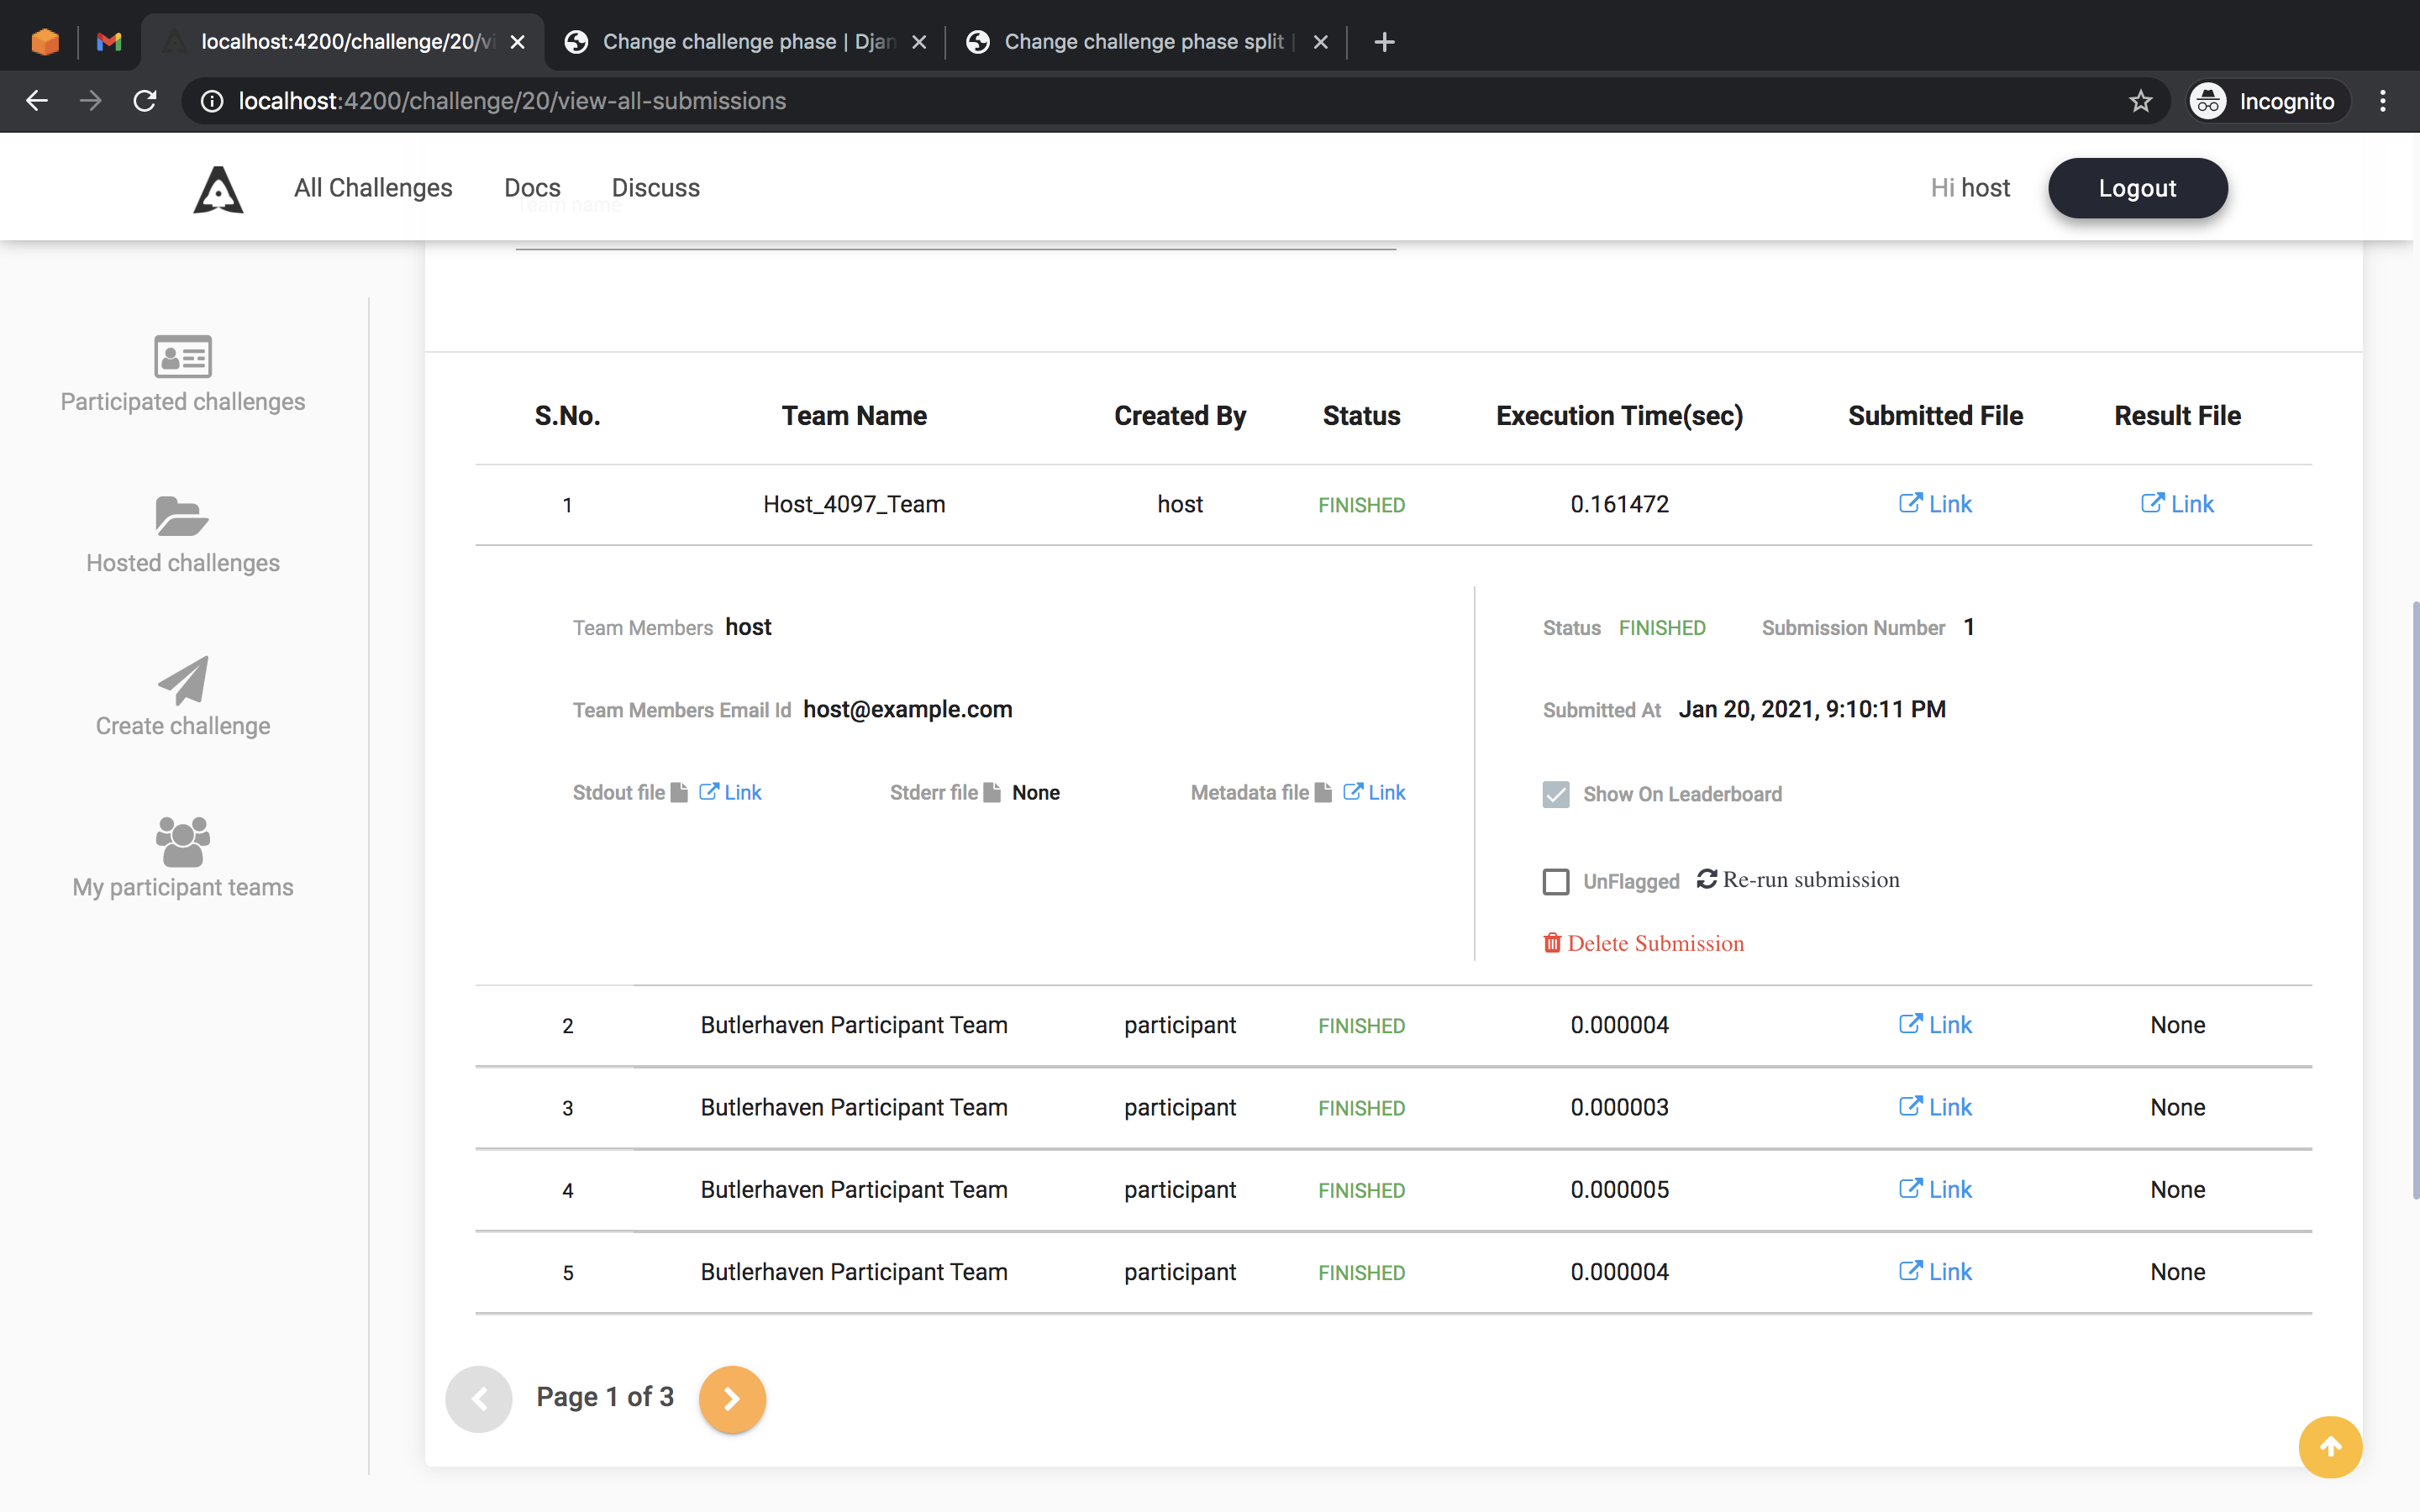
Task: Expand submission row number 3
Action: (x=1393, y=1108)
